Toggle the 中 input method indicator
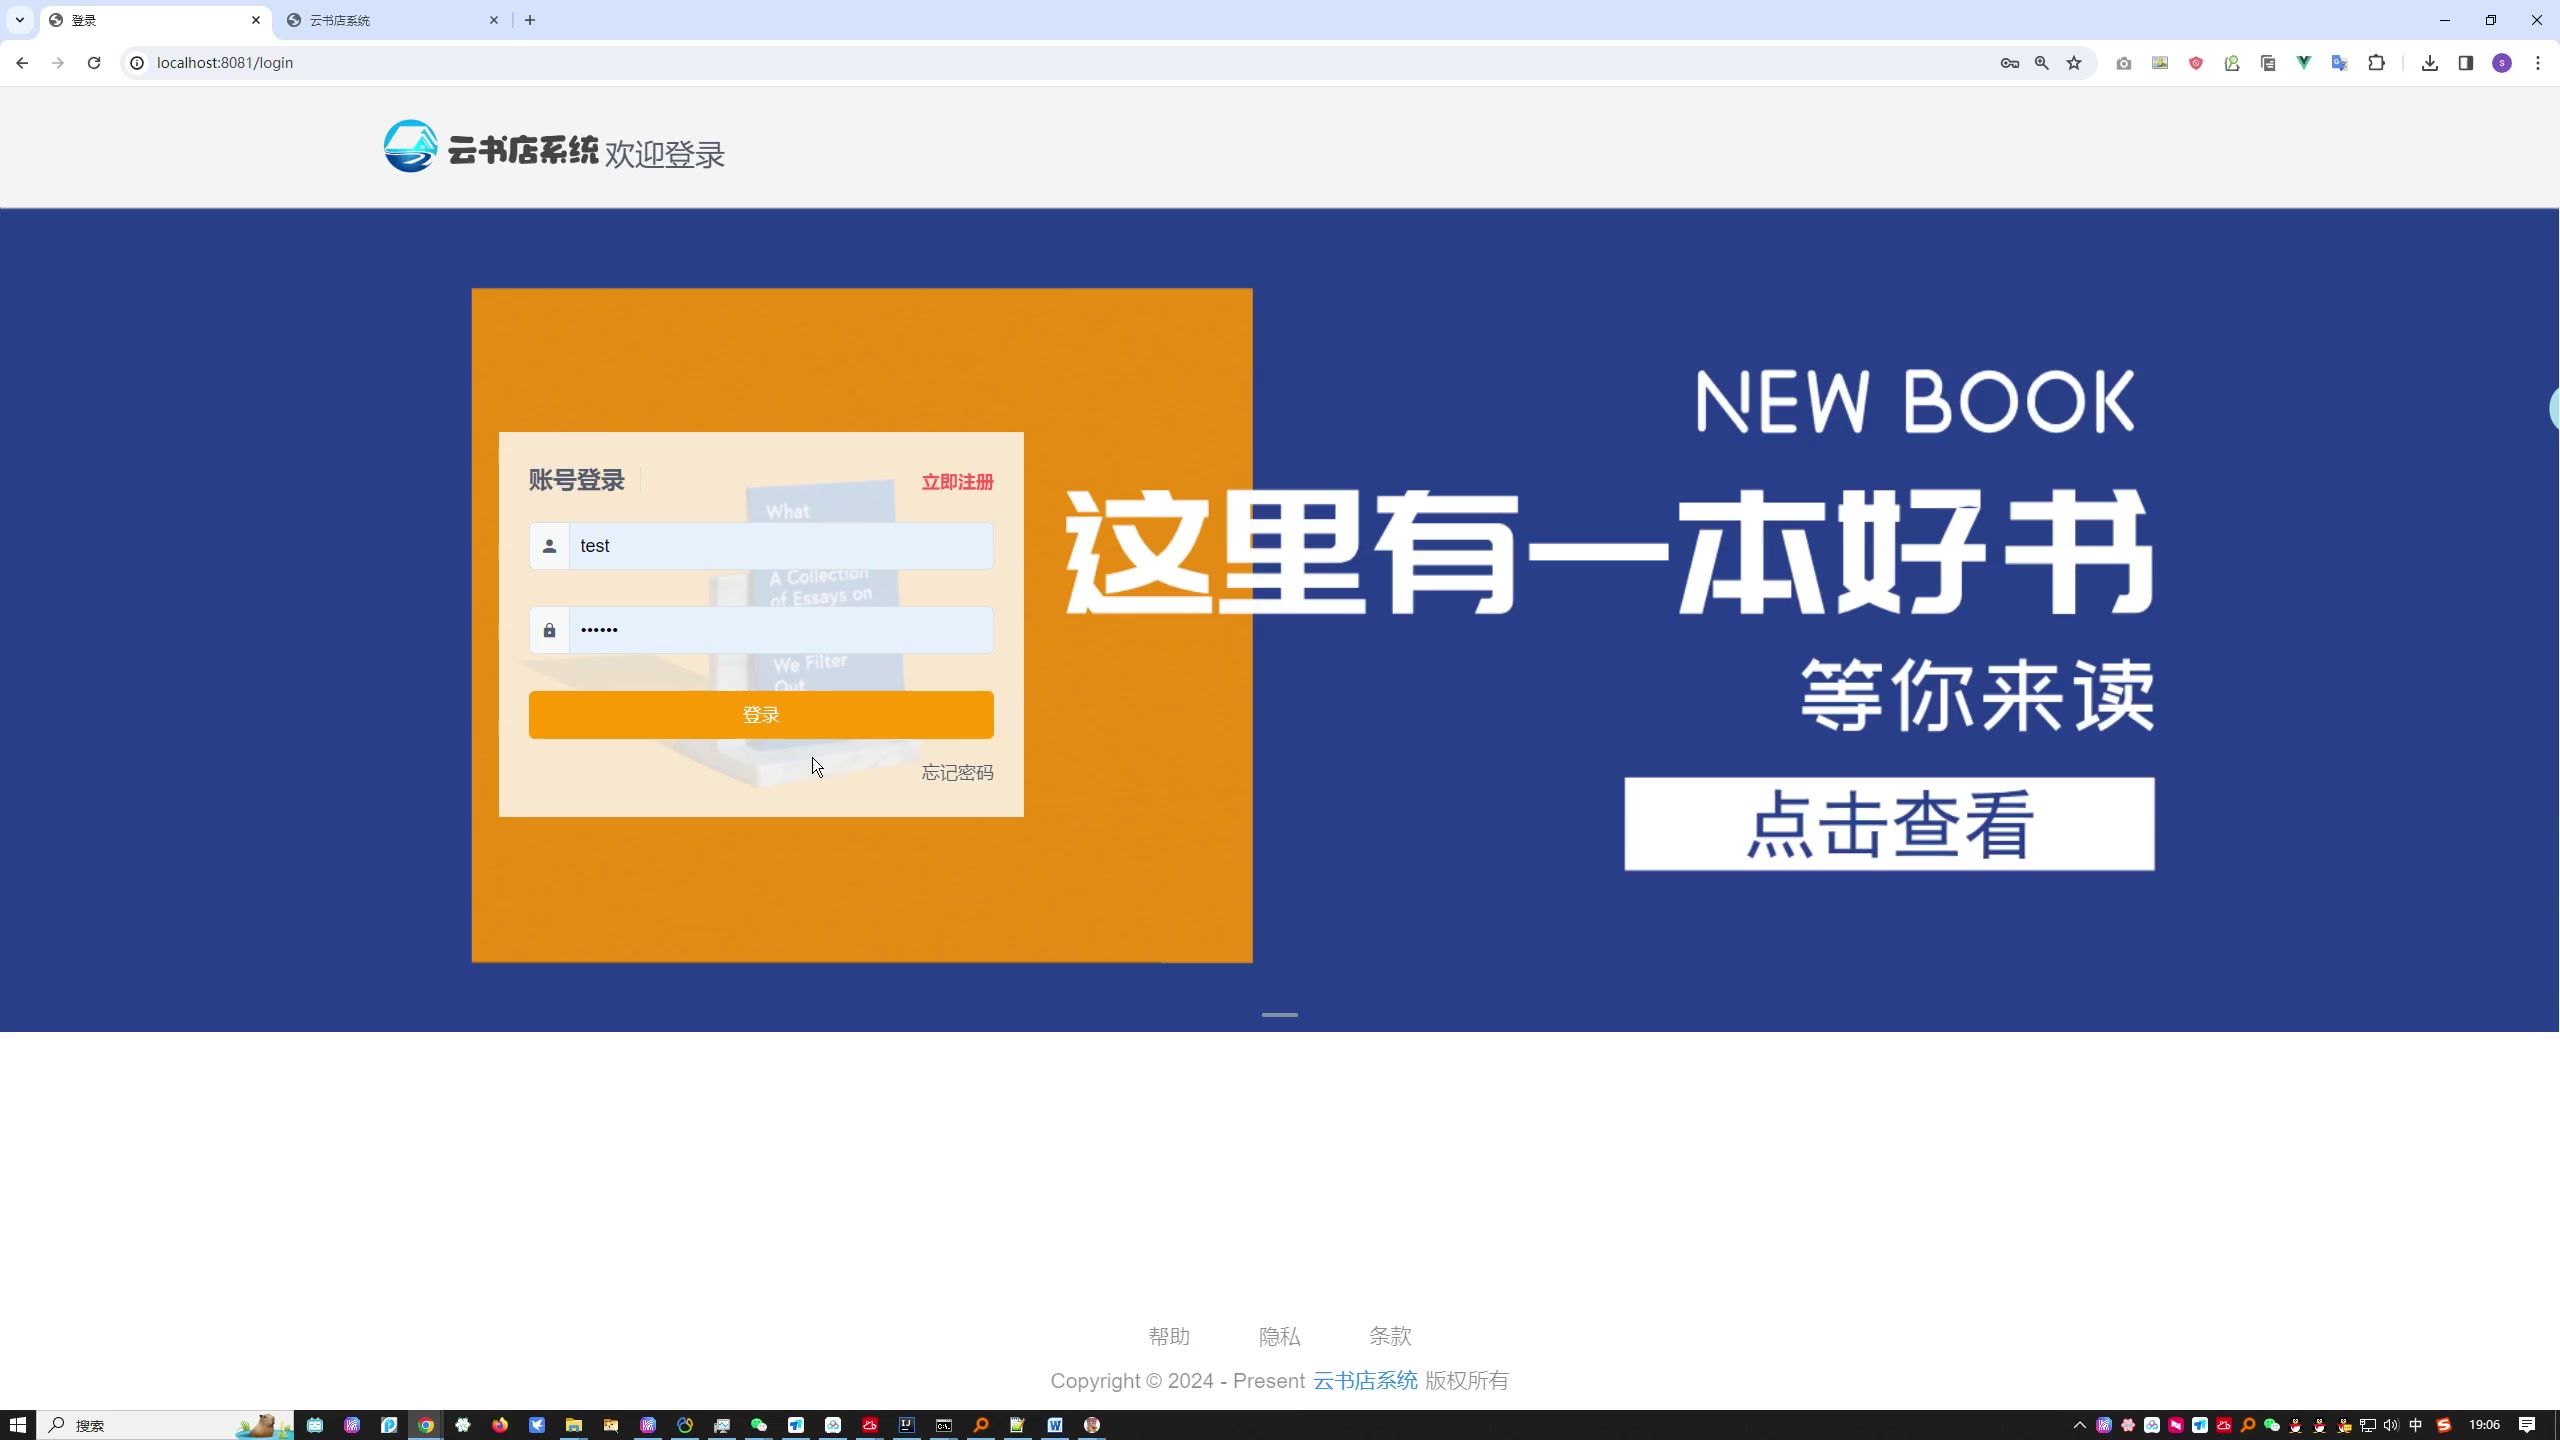 tap(2416, 1425)
